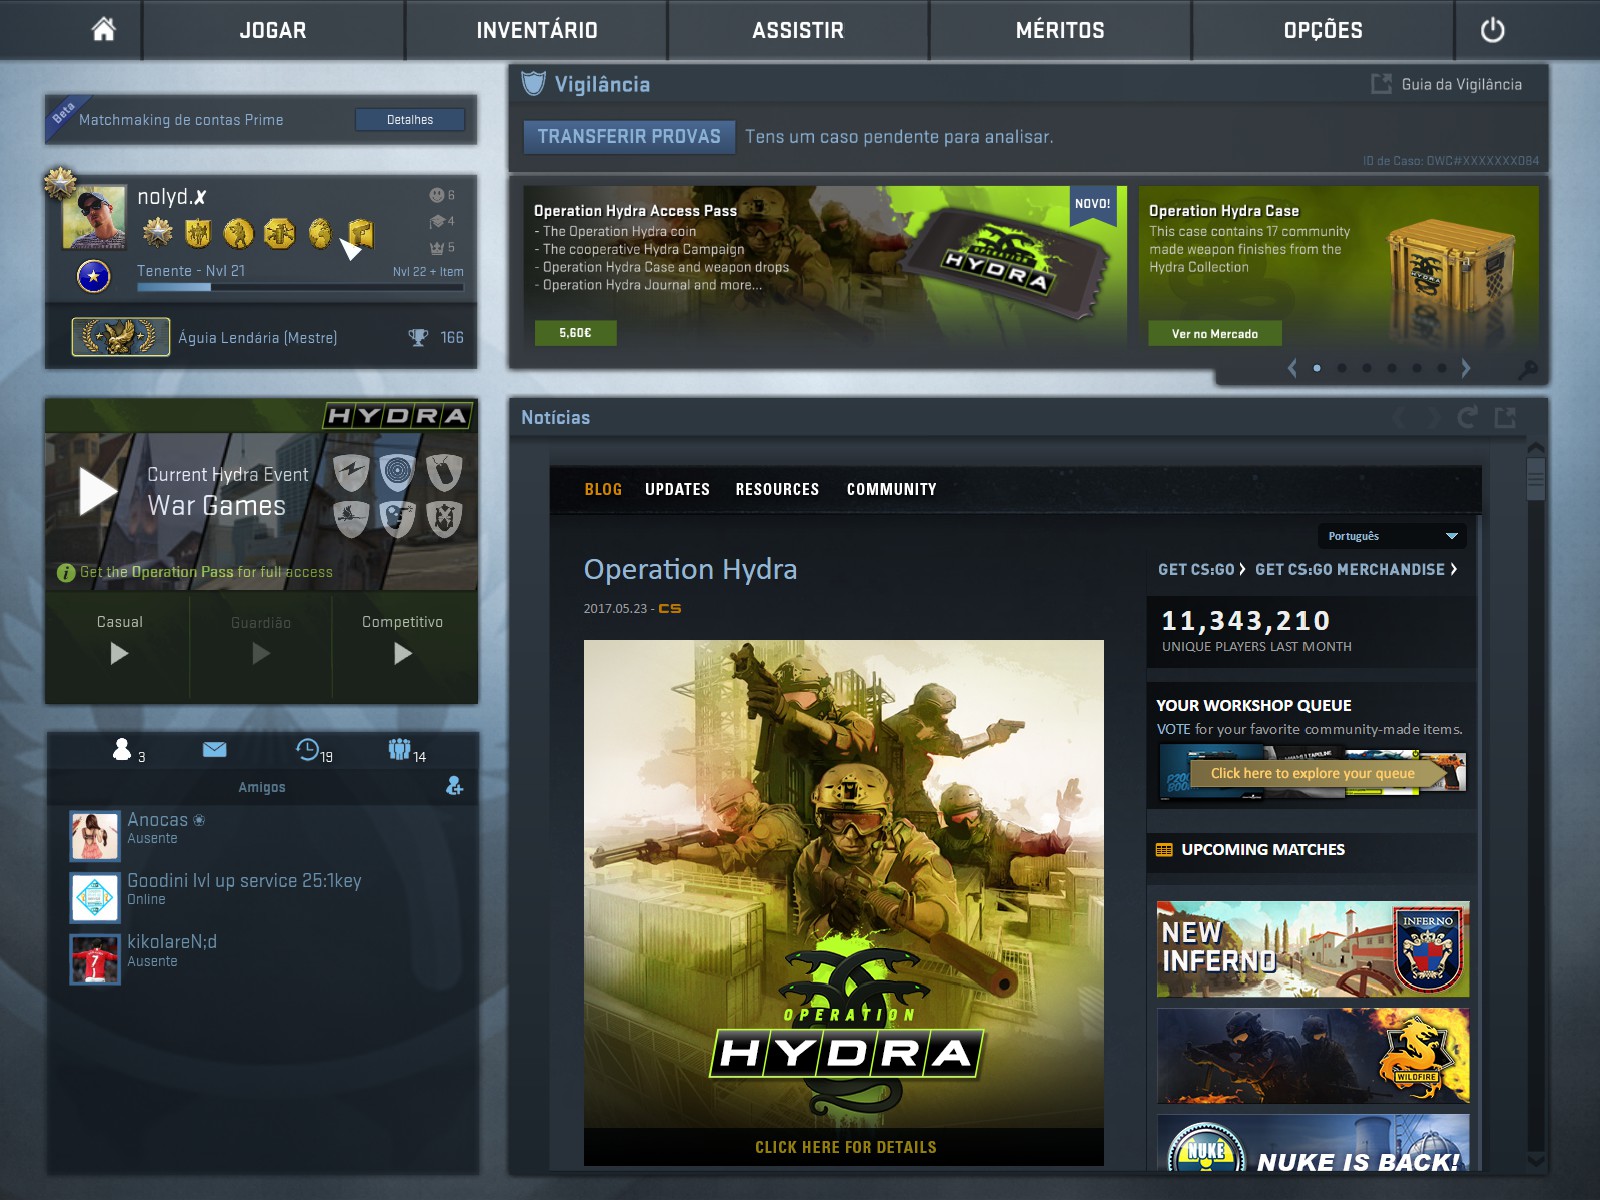Open the MÉRITOS menu

tap(1060, 30)
